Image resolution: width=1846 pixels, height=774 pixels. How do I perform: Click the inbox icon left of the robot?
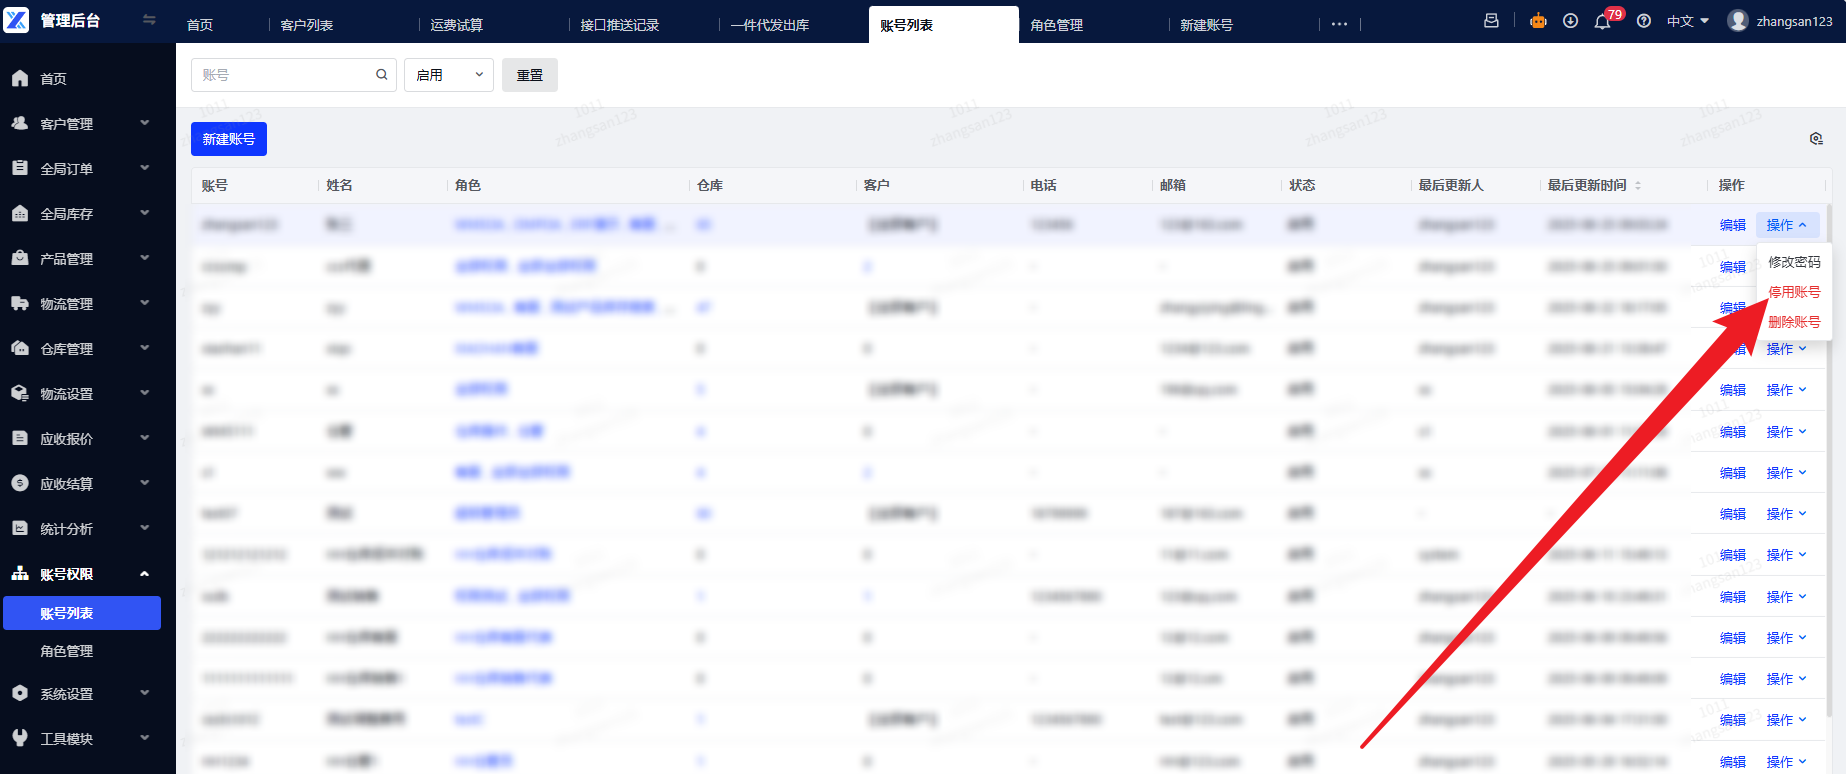(x=1491, y=21)
